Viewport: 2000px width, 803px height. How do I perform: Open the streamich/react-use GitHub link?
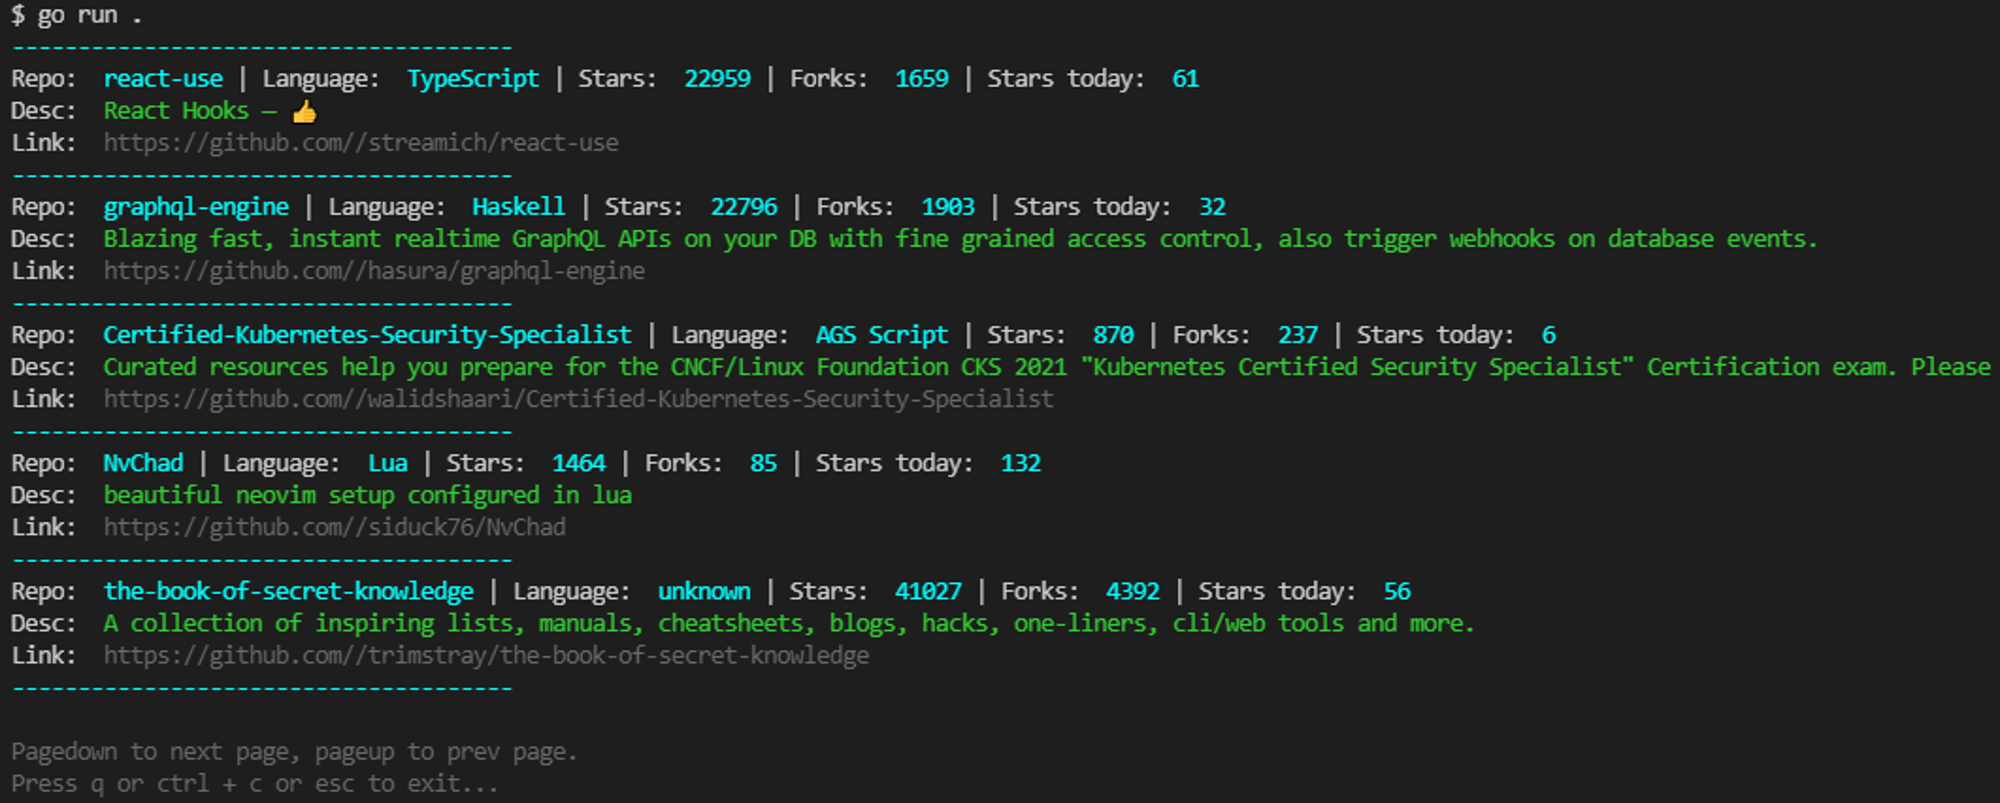pos(361,143)
